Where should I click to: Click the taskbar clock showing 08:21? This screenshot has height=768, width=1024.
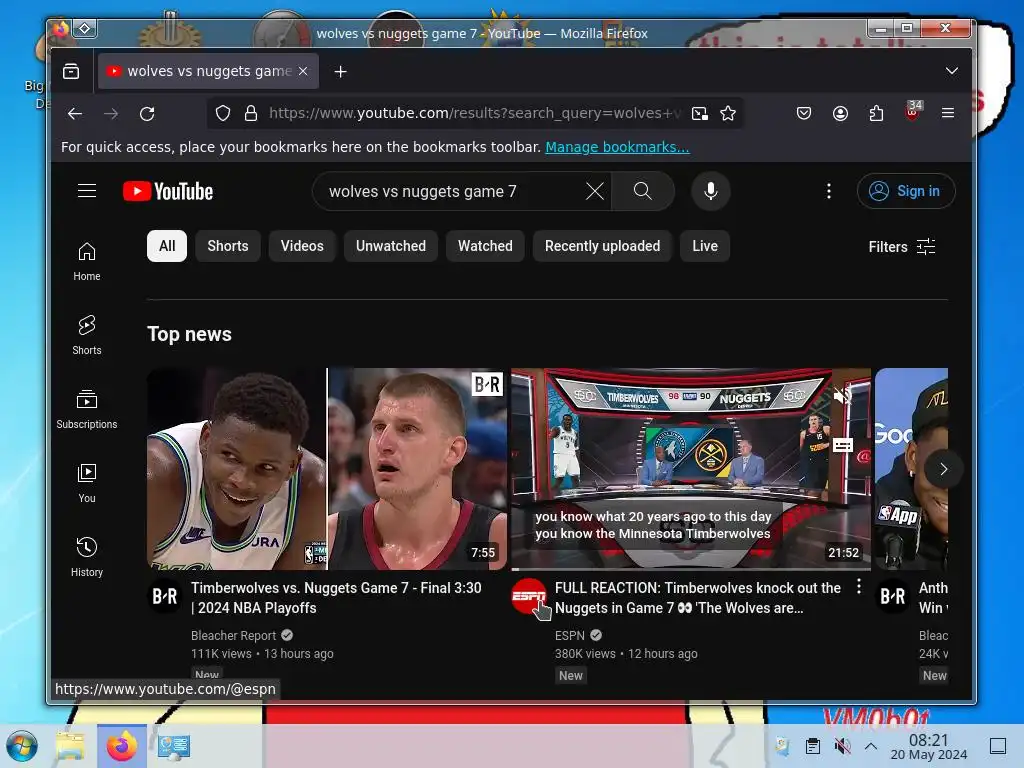click(929, 746)
